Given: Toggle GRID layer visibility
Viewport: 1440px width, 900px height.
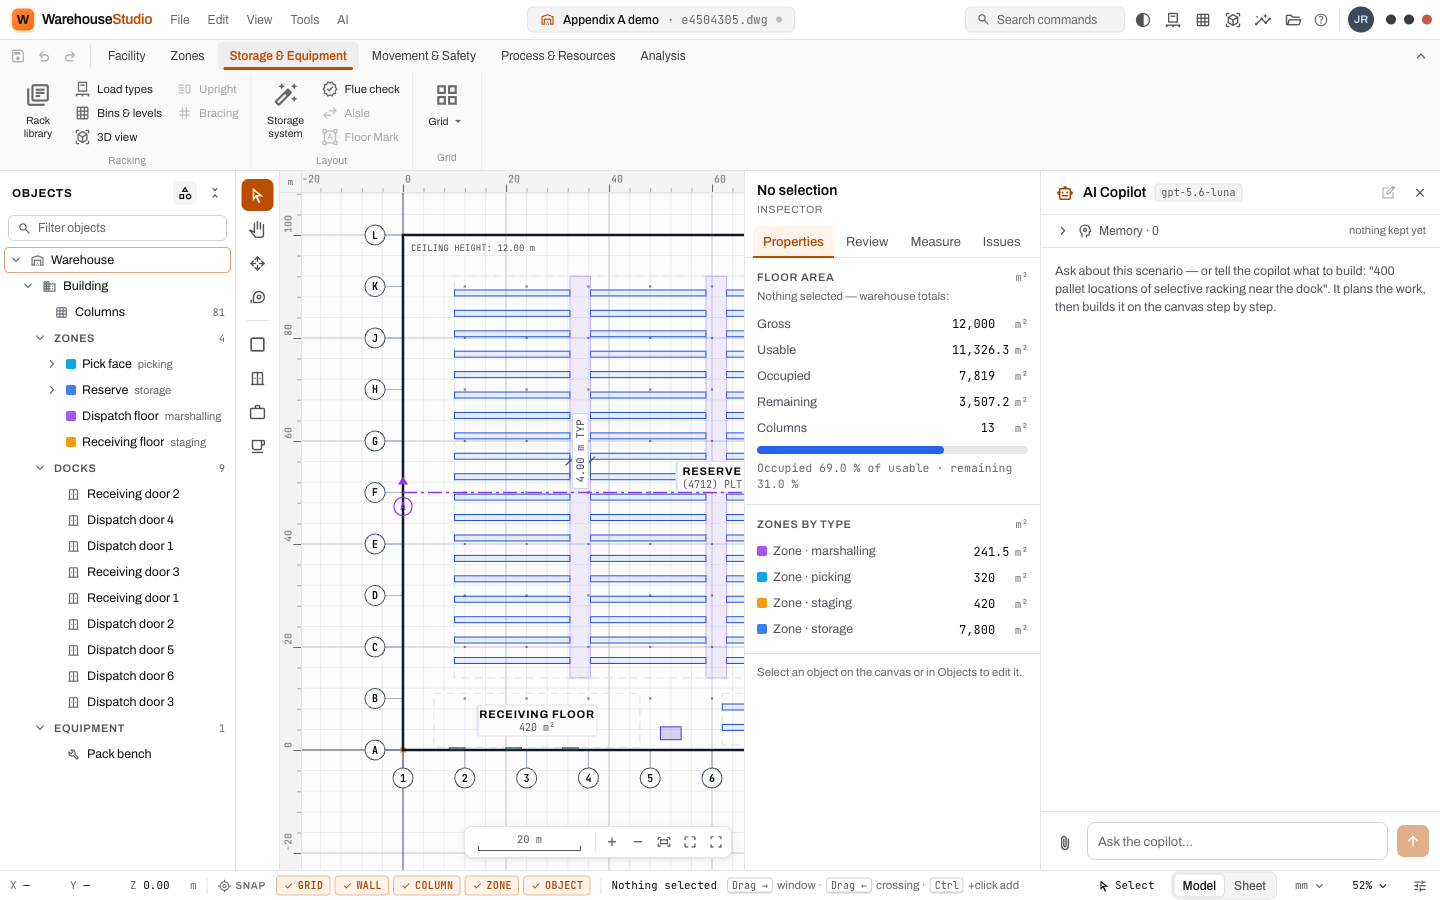Looking at the screenshot, I should click(303, 886).
